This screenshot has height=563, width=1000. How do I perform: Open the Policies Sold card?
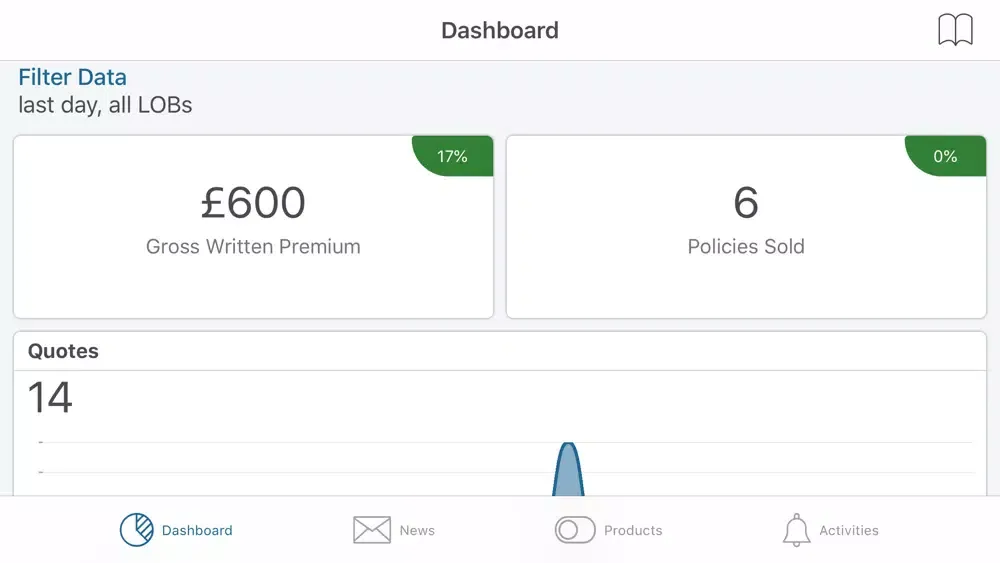pos(746,226)
